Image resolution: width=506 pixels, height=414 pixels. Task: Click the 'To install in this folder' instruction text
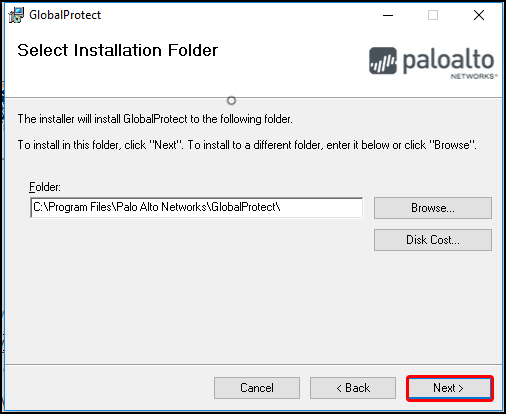point(247,145)
